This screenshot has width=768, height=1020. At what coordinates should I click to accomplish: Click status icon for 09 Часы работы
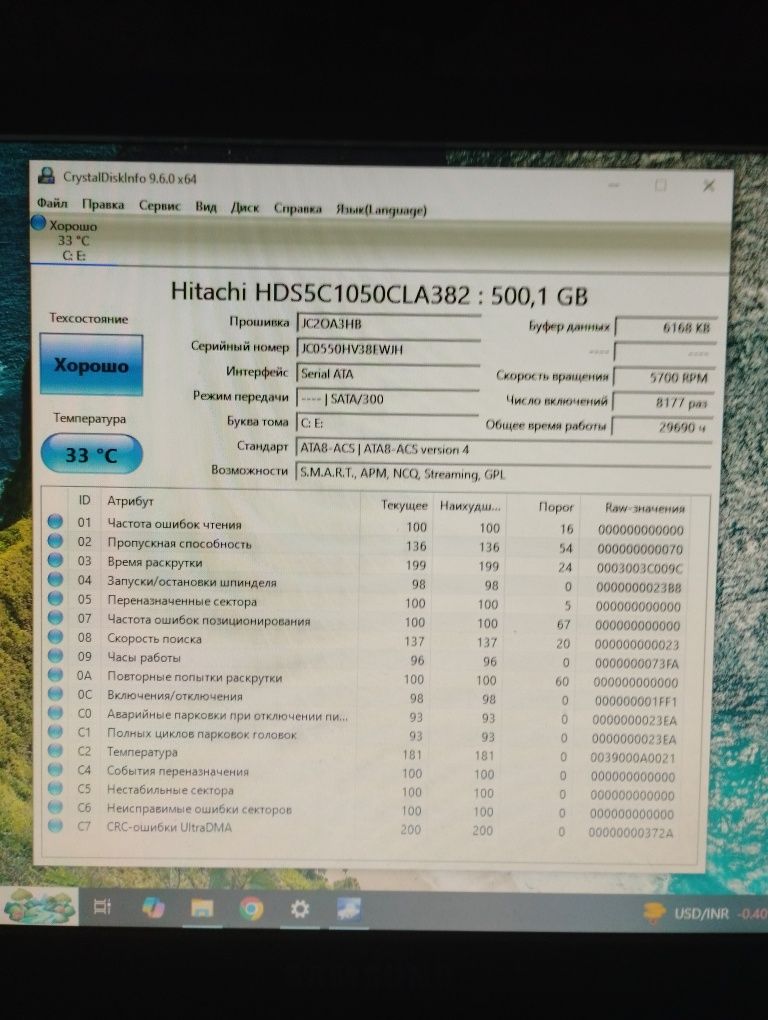55,655
